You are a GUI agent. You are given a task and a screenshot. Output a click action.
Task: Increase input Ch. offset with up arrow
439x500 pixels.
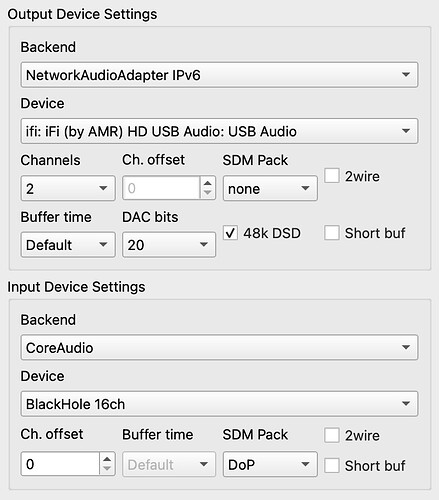pos(107,459)
